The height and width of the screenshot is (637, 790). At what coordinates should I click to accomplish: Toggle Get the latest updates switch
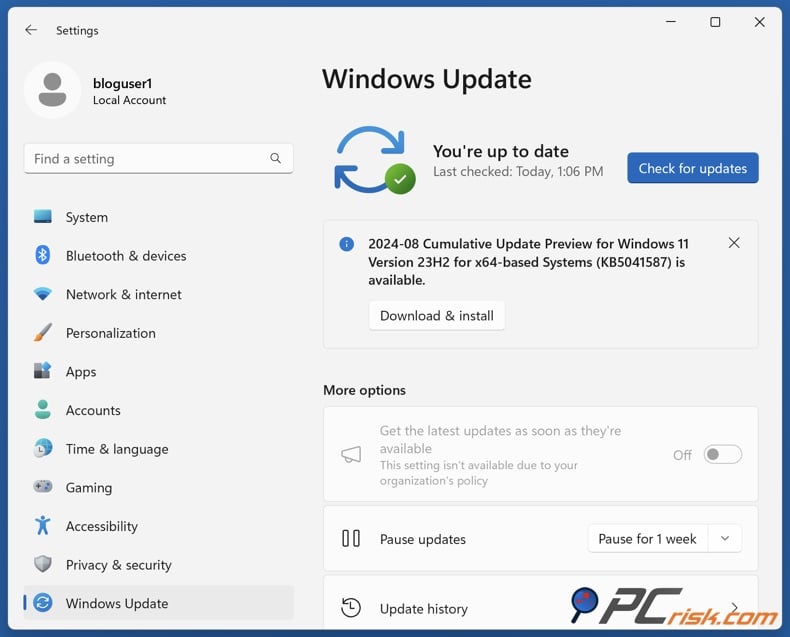click(723, 455)
